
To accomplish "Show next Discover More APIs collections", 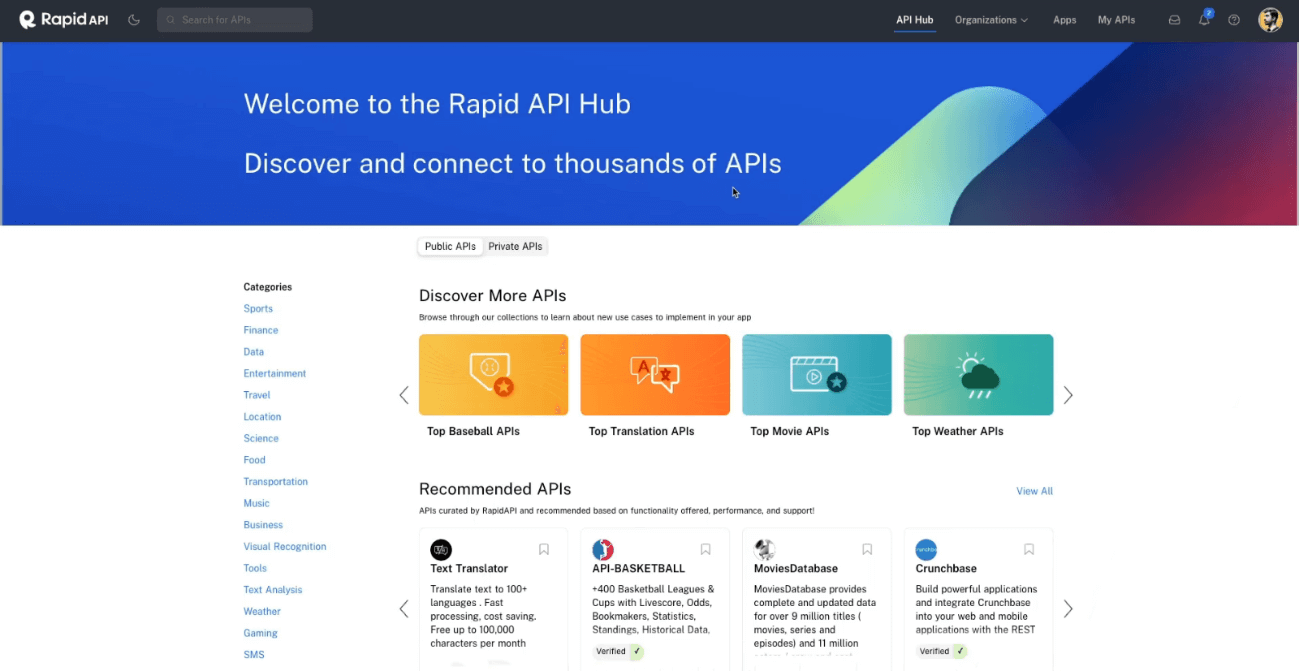I will coord(1068,395).
